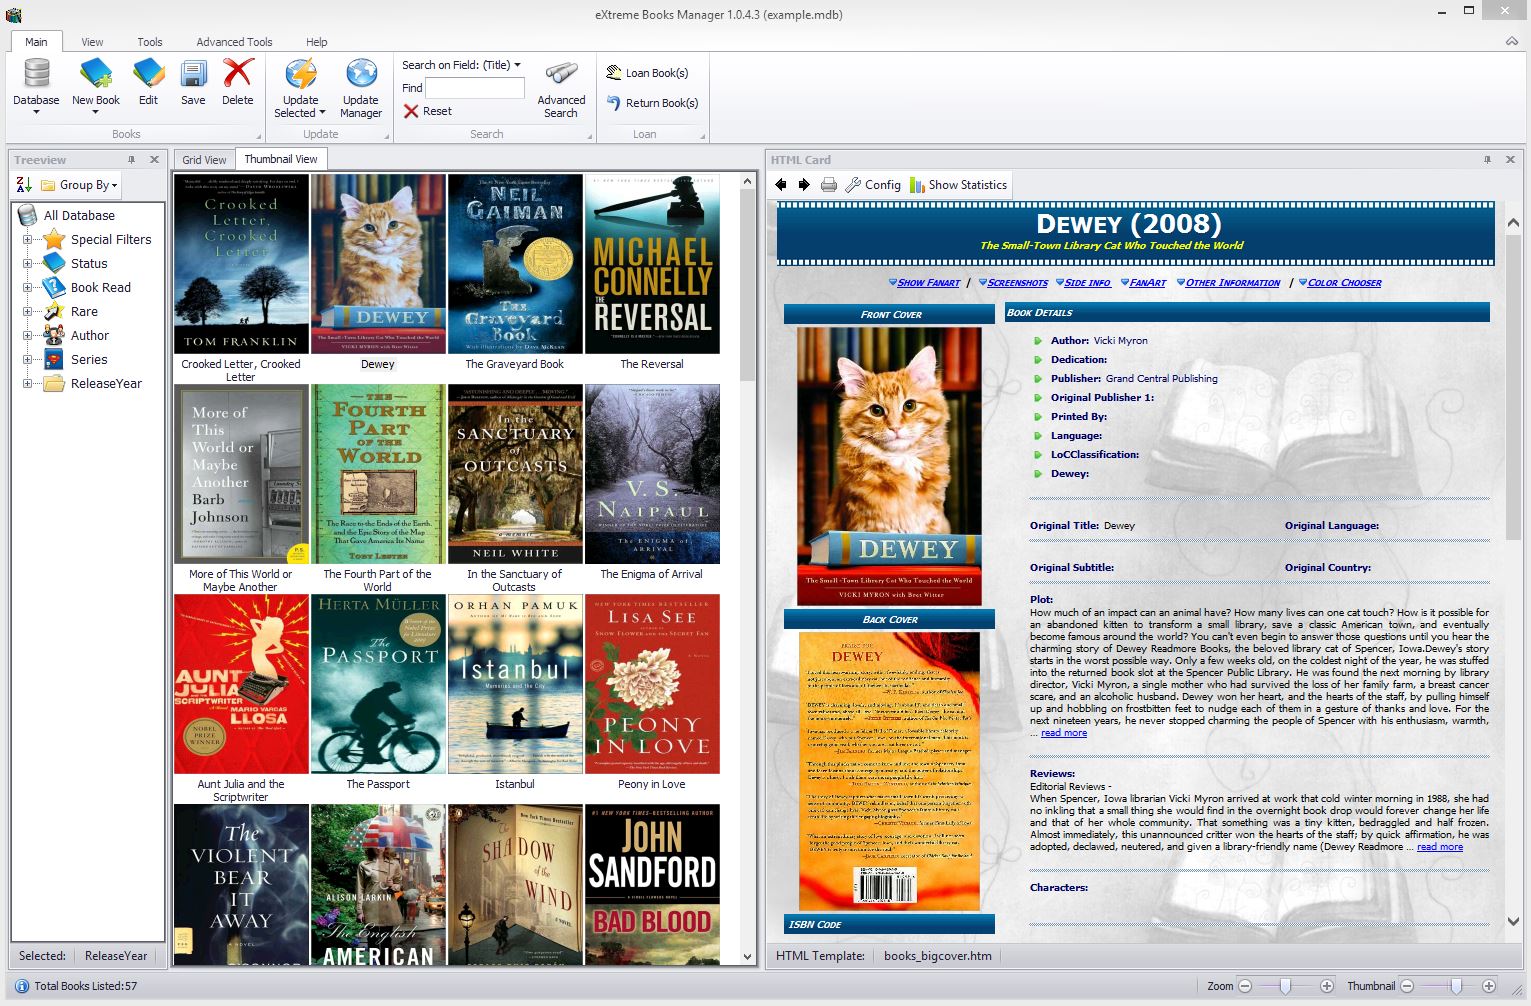Open the Database ribbon button
Image resolution: width=1531 pixels, height=1006 pixels.
[36, 85]
